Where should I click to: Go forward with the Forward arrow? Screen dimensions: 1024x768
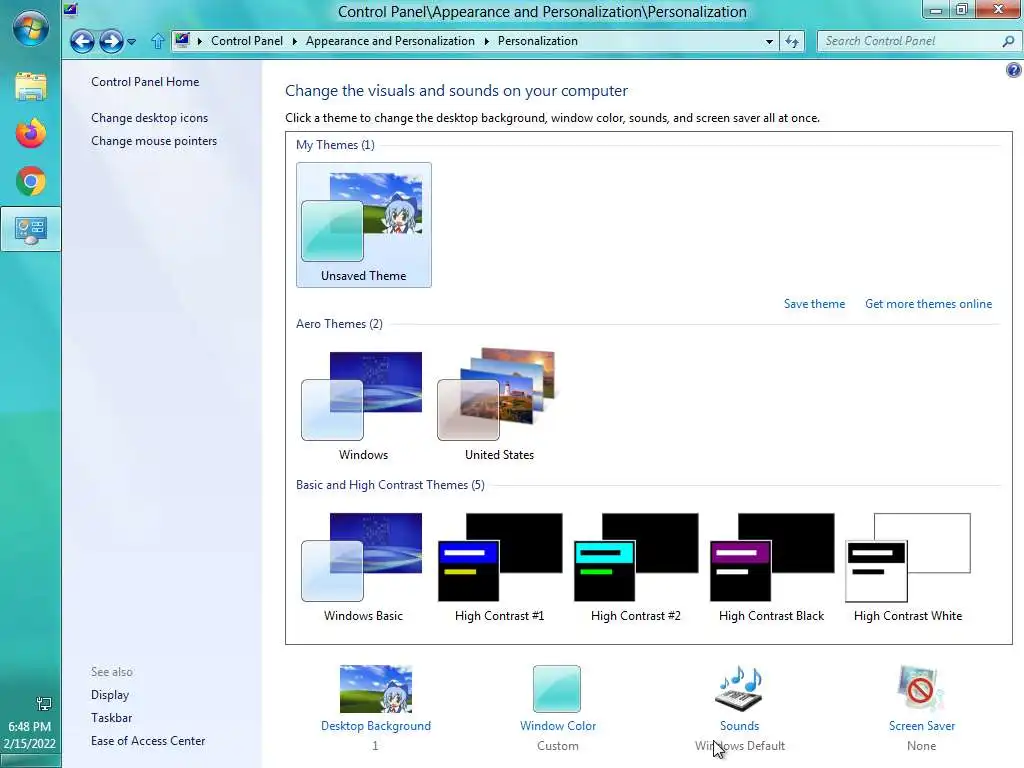(111, 41)
